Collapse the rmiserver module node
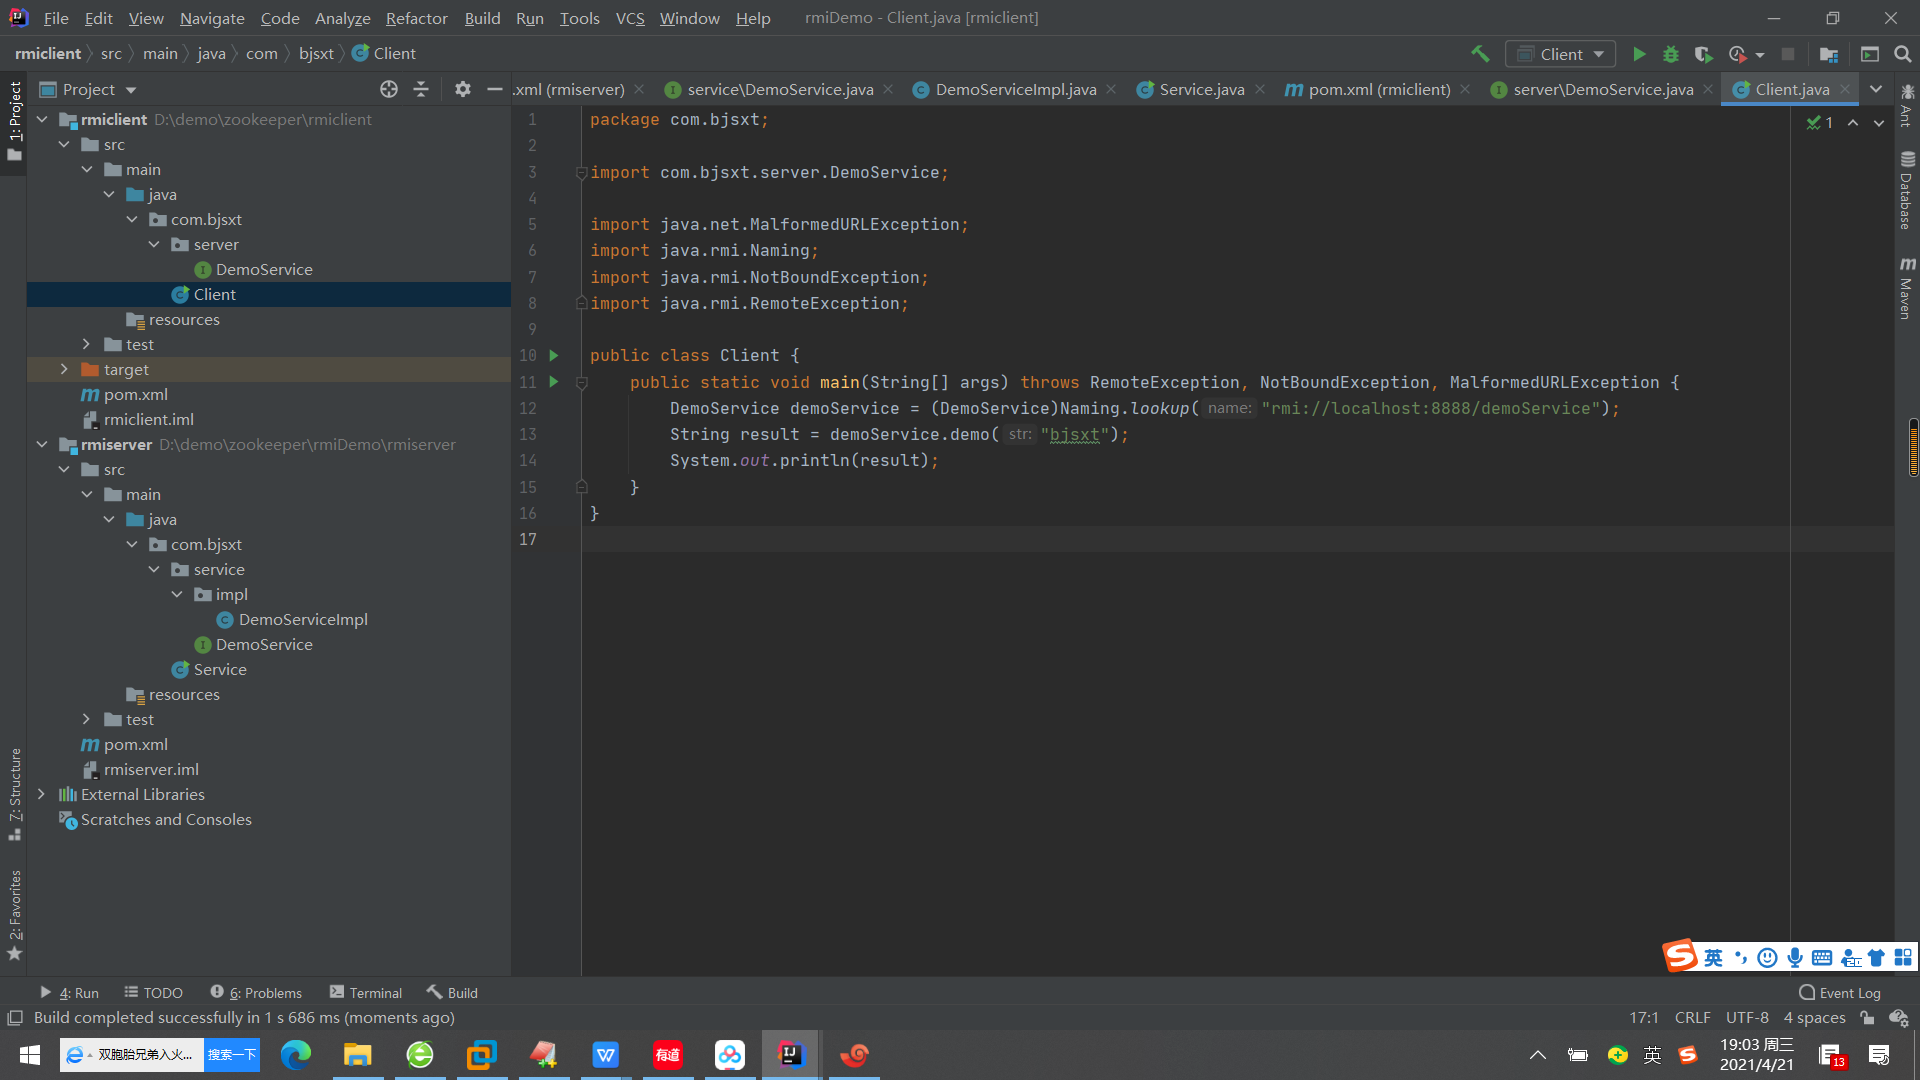This screenshot has height=1080, width=1920. (x=42, y=444)
